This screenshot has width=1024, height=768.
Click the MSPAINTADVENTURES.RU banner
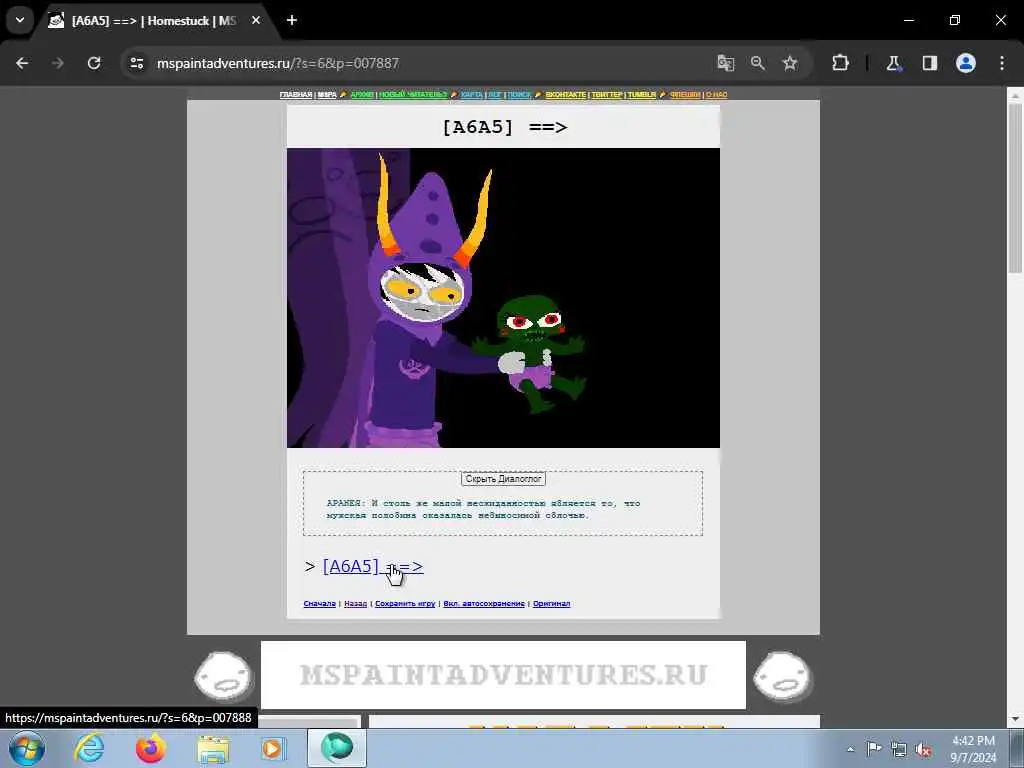click(x=503, y=675)
